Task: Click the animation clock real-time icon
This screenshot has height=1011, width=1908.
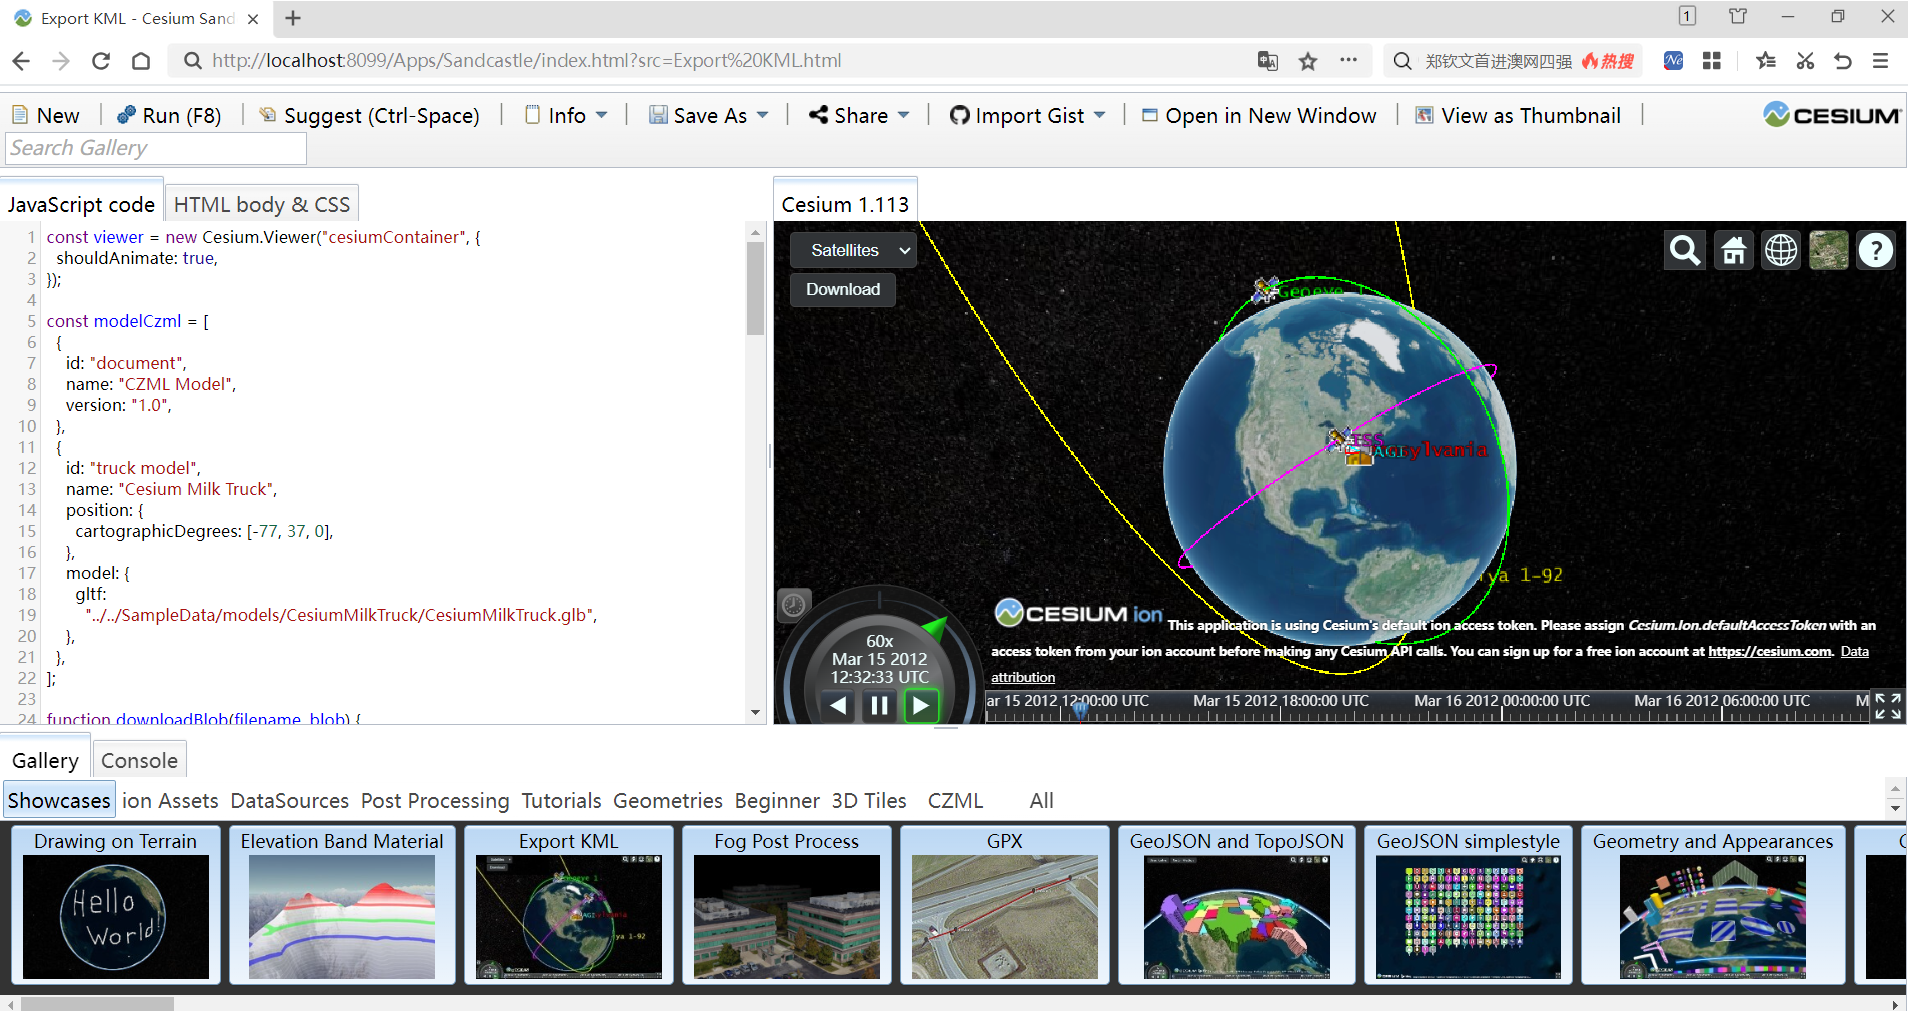Action: [794, 605]
